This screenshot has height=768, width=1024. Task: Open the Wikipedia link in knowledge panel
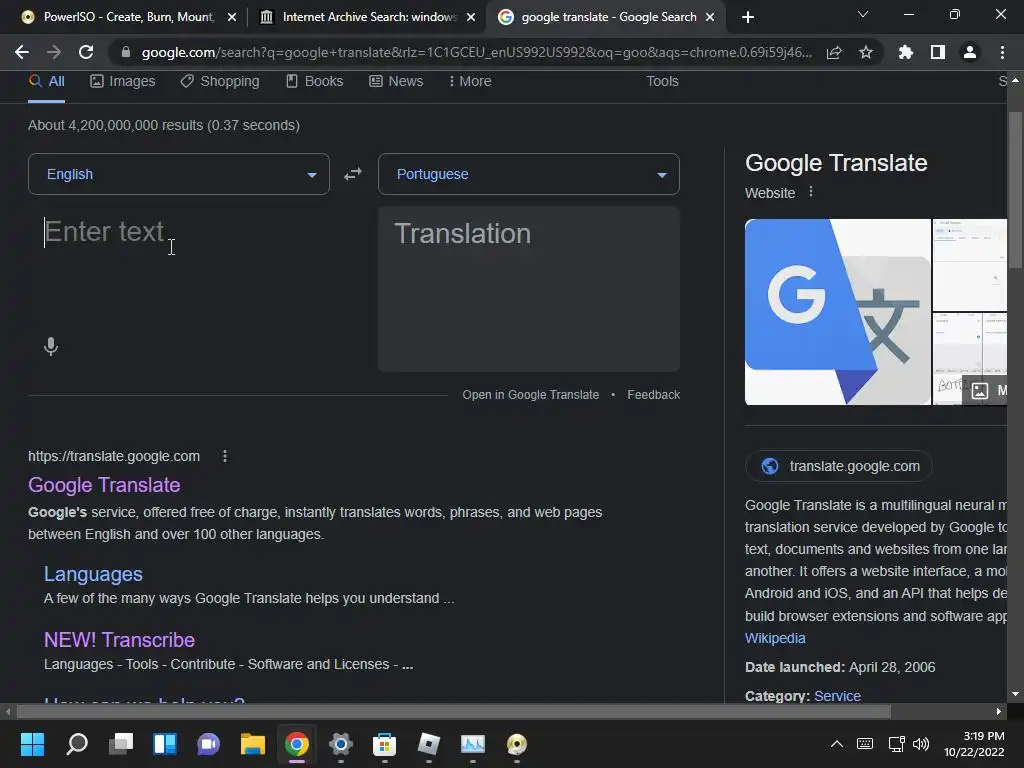pos(775,638)
